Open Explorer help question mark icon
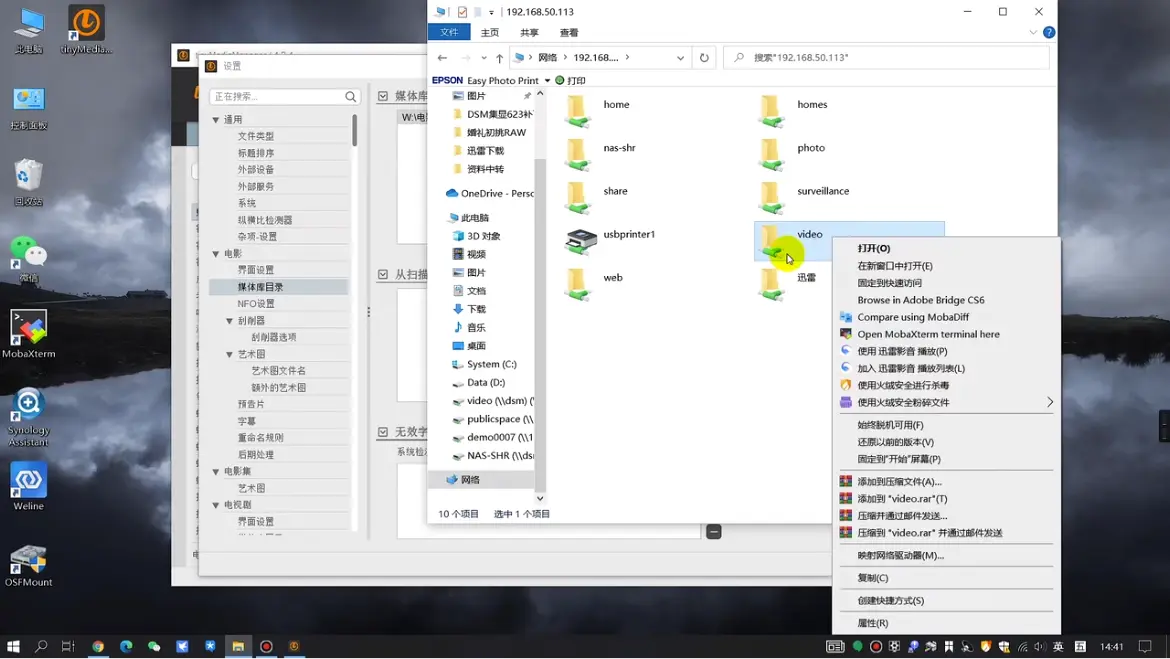1170x659 pixels. (x=1049, y=32)
